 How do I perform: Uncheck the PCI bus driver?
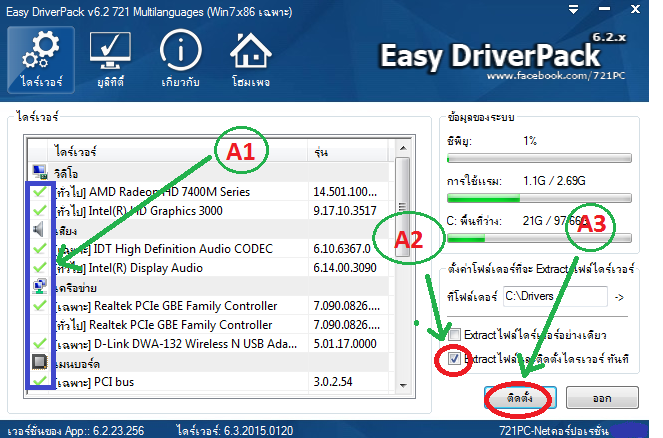40,381
